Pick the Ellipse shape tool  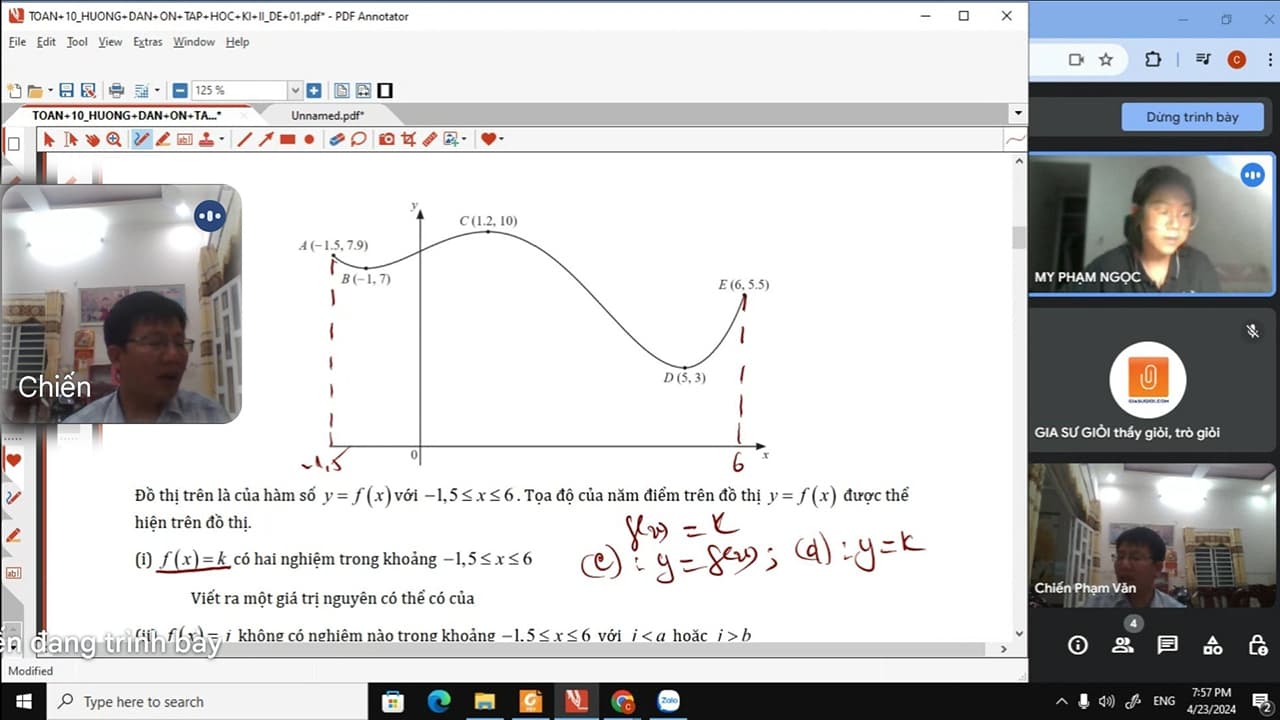(309, 139)
